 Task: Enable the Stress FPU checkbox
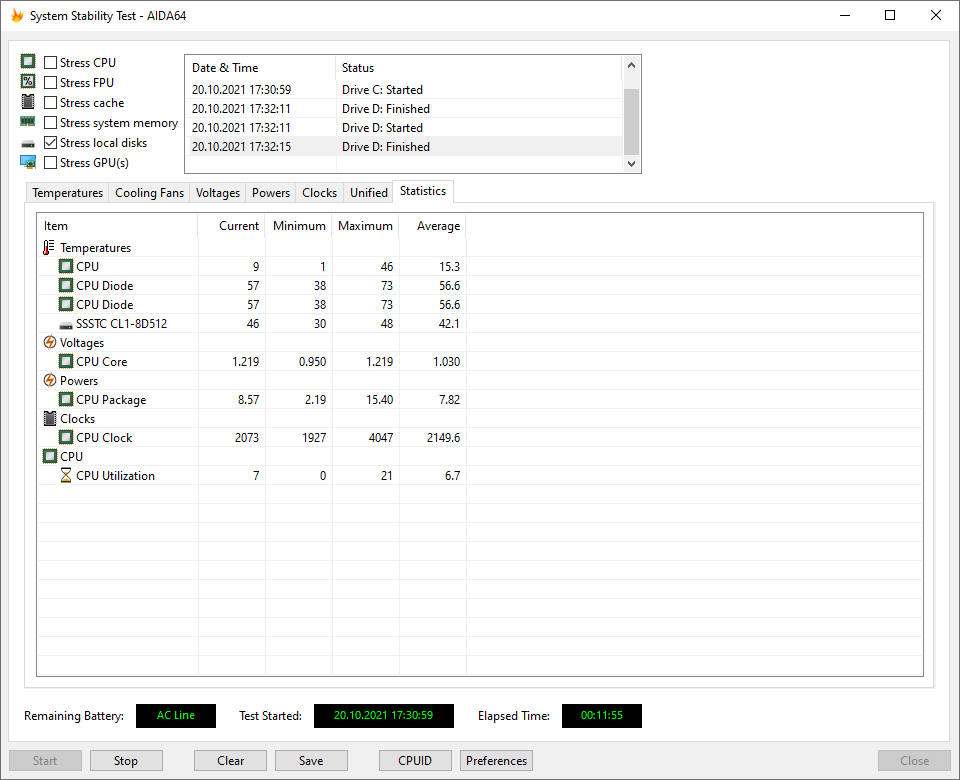[51, 82]
